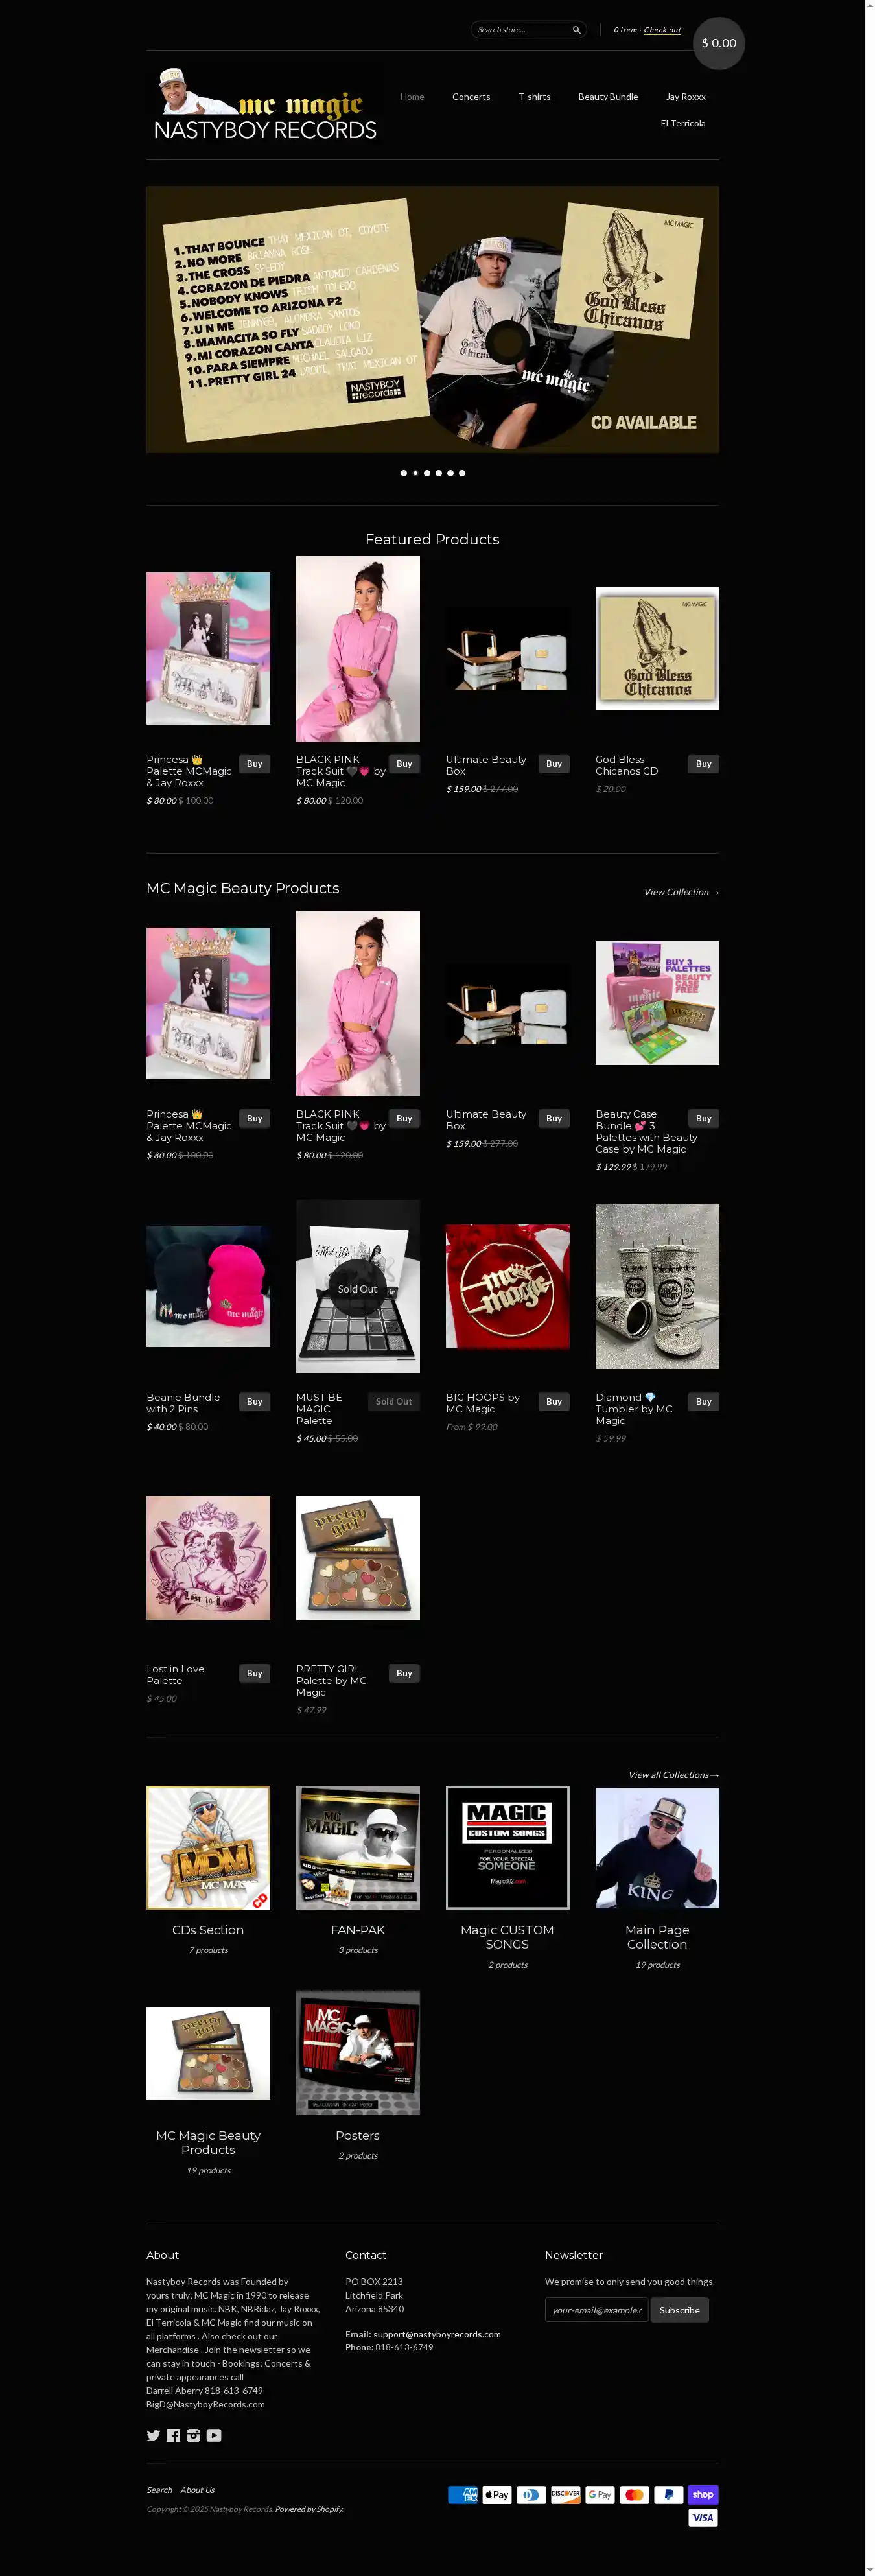Buy the God Bless Chicanos CD
875x2576 pixels.
pos(704,764)
